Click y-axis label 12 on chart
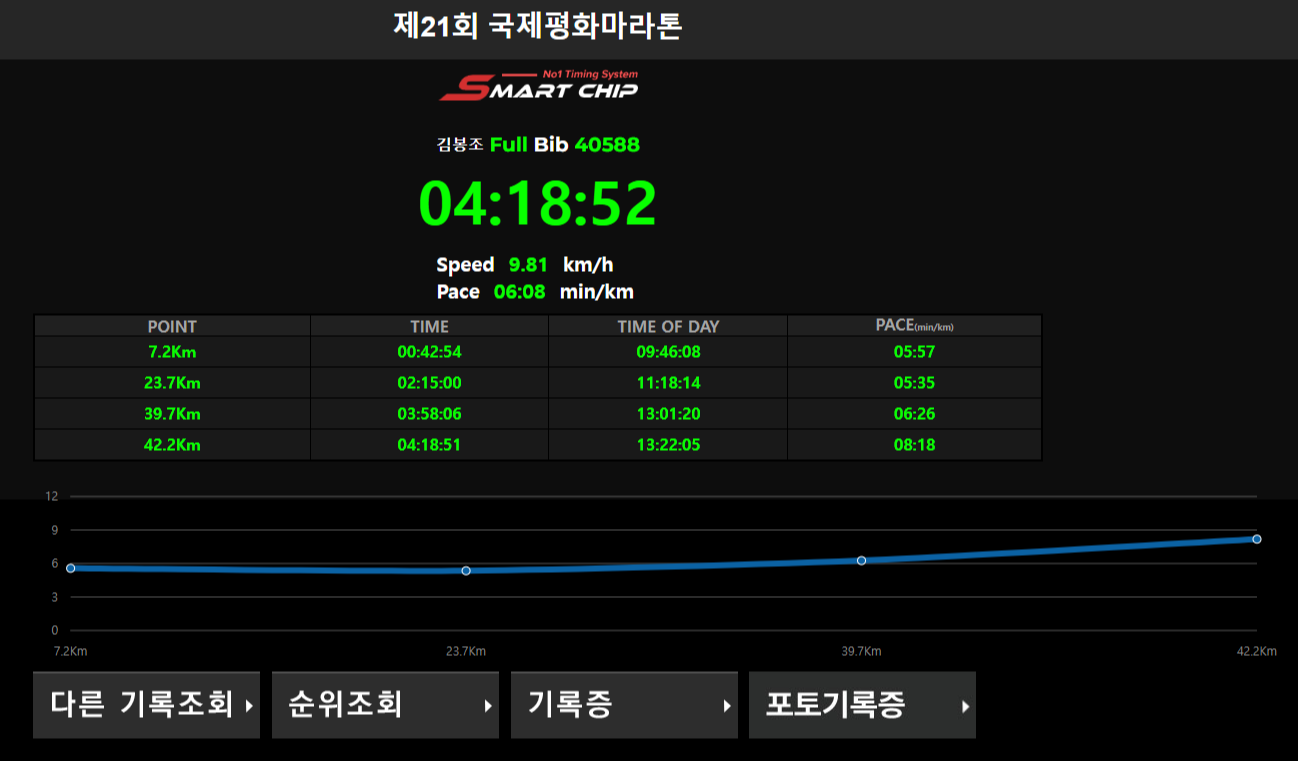The image size is (1298, 761). point(52,496)
